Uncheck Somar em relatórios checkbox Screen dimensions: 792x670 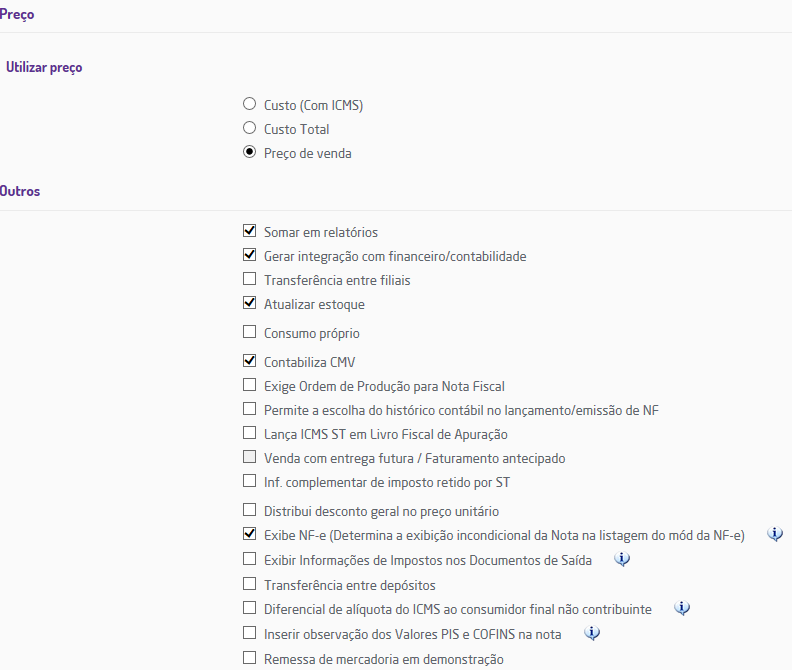click(x=250, y=231)
